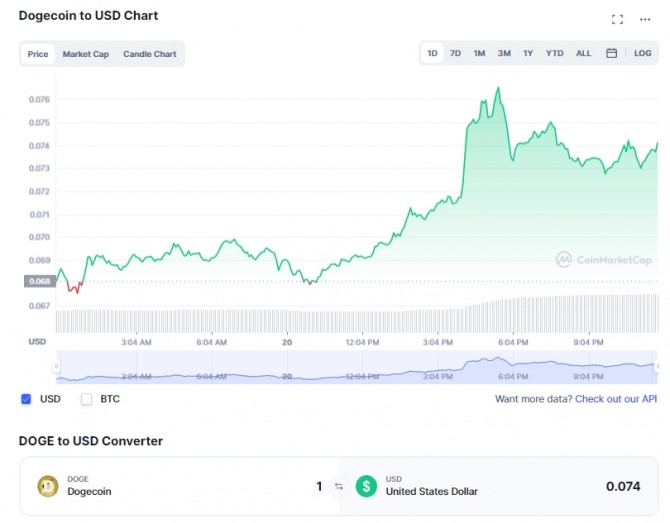Select the Price tab
Screen dimensions: 670x523
(38, 54)
